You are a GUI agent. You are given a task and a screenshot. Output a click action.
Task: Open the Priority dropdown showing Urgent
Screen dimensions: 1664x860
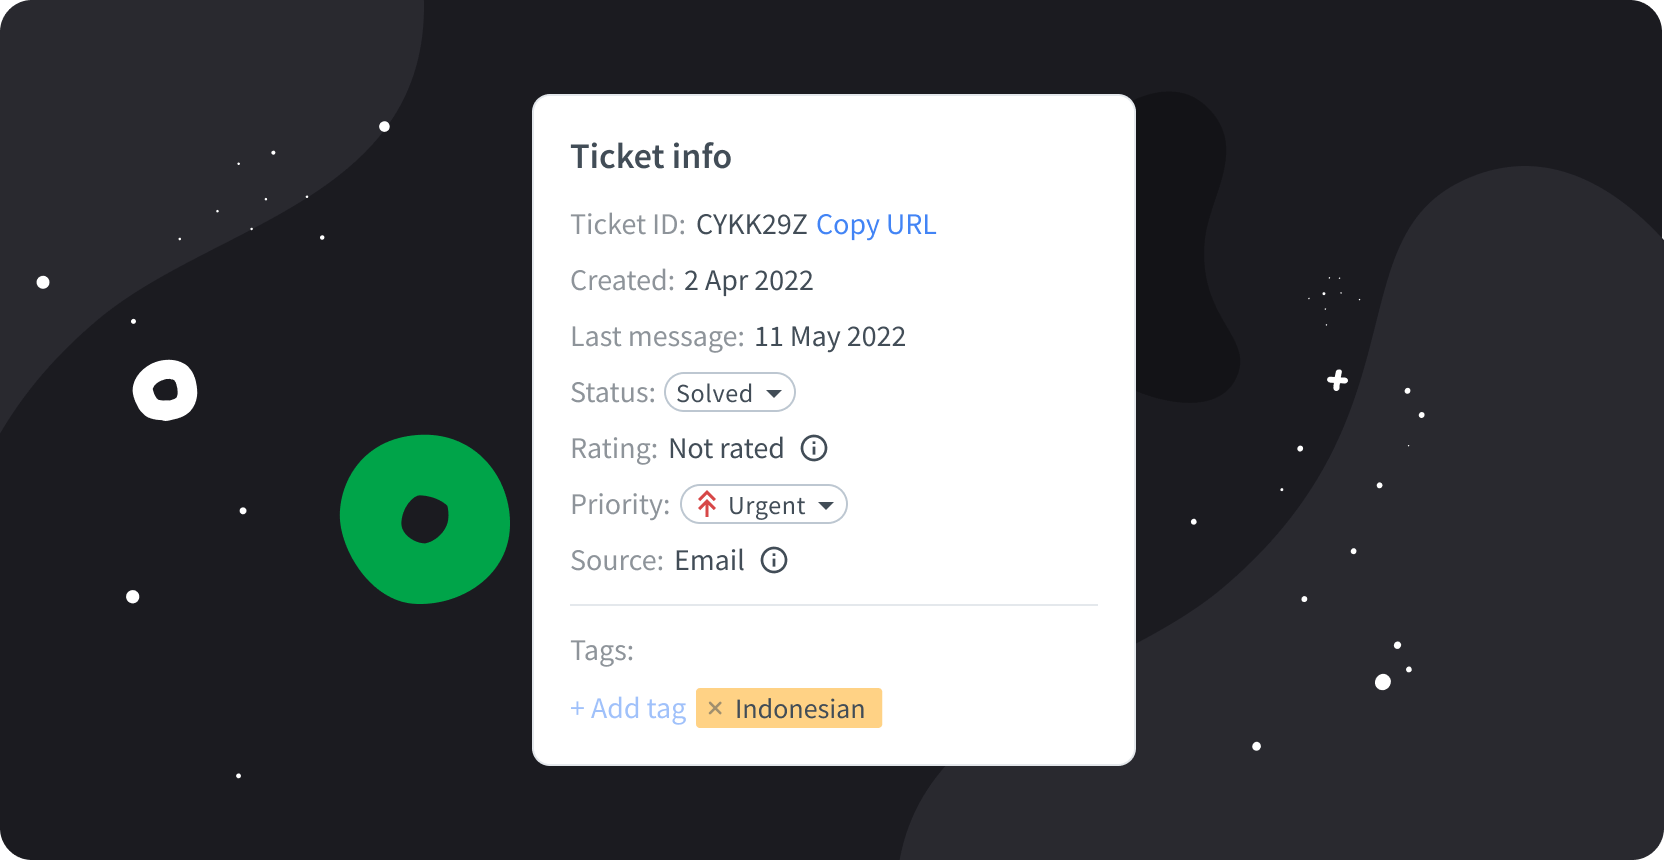pyautogui.click(x=763, y=504)
